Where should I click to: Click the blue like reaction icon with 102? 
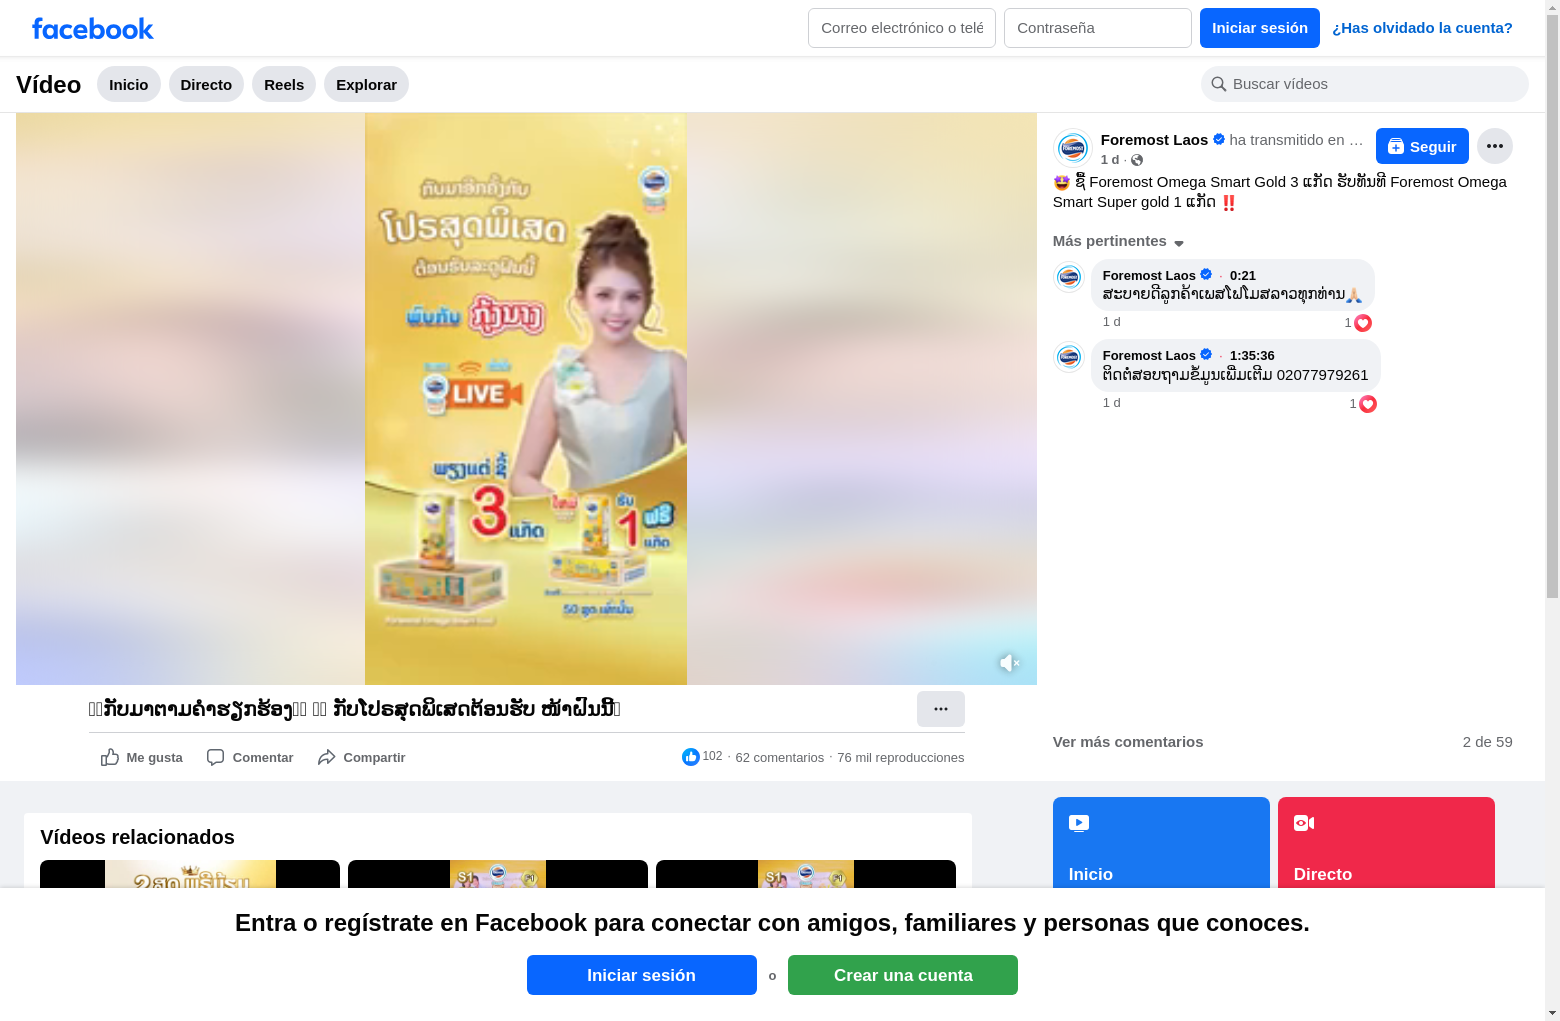(x=690, y=757)
